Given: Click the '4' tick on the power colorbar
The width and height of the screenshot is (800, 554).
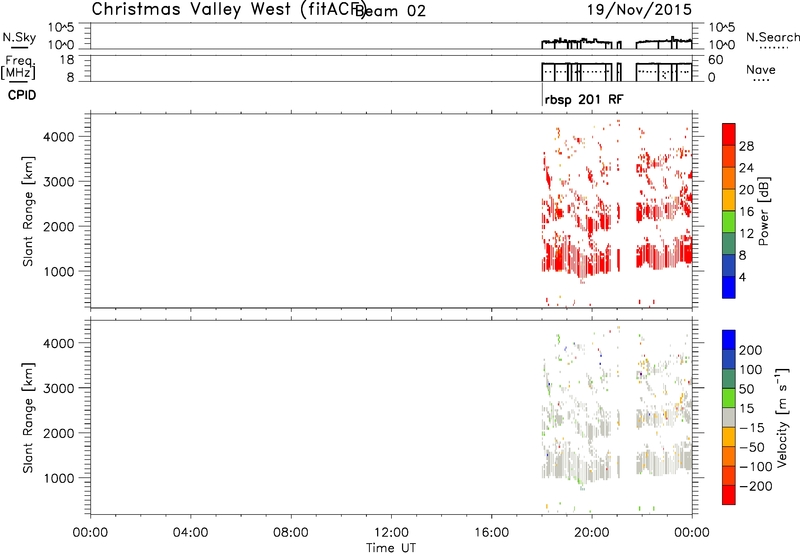Looking at the screenshot, I should click(x=742, y=277).
